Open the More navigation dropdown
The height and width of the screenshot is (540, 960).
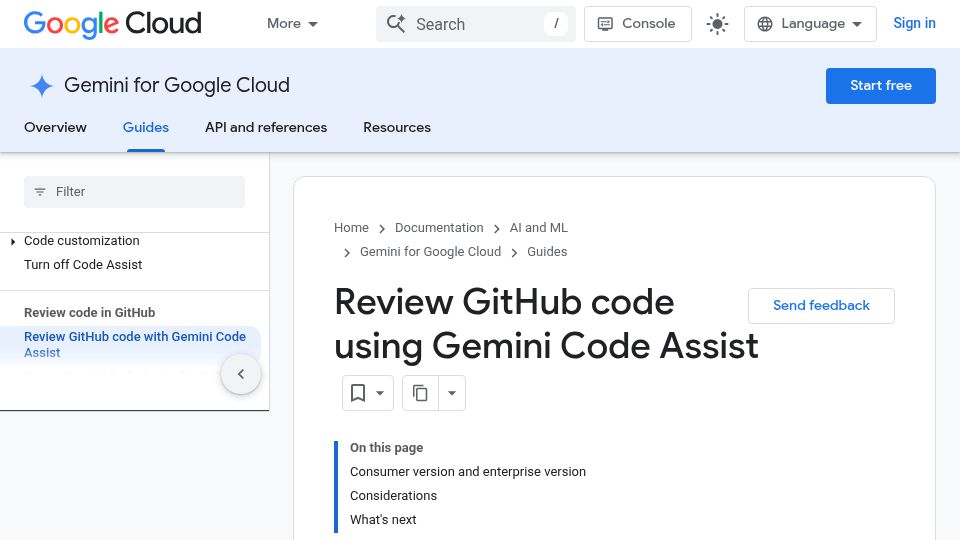tap(292, 24)
